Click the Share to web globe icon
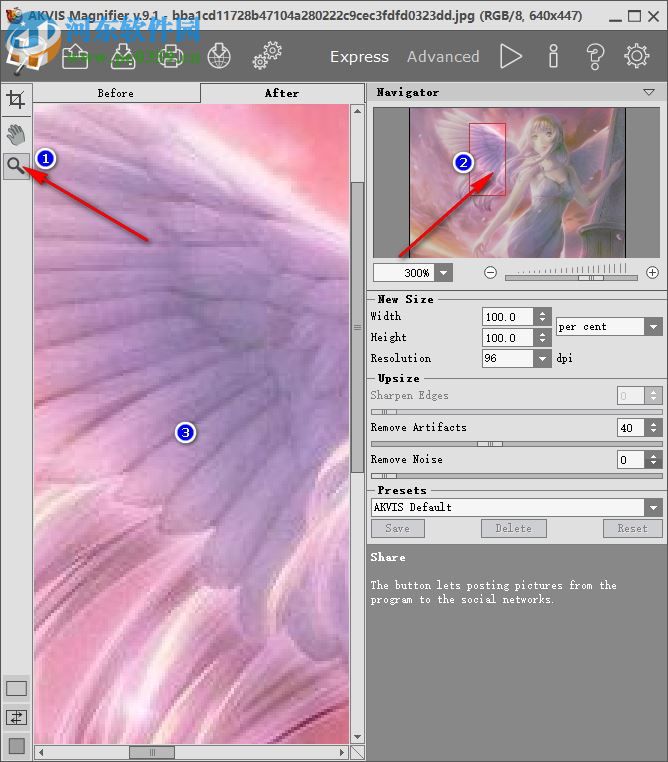This screenshot has width=668, height=762. 219,56
